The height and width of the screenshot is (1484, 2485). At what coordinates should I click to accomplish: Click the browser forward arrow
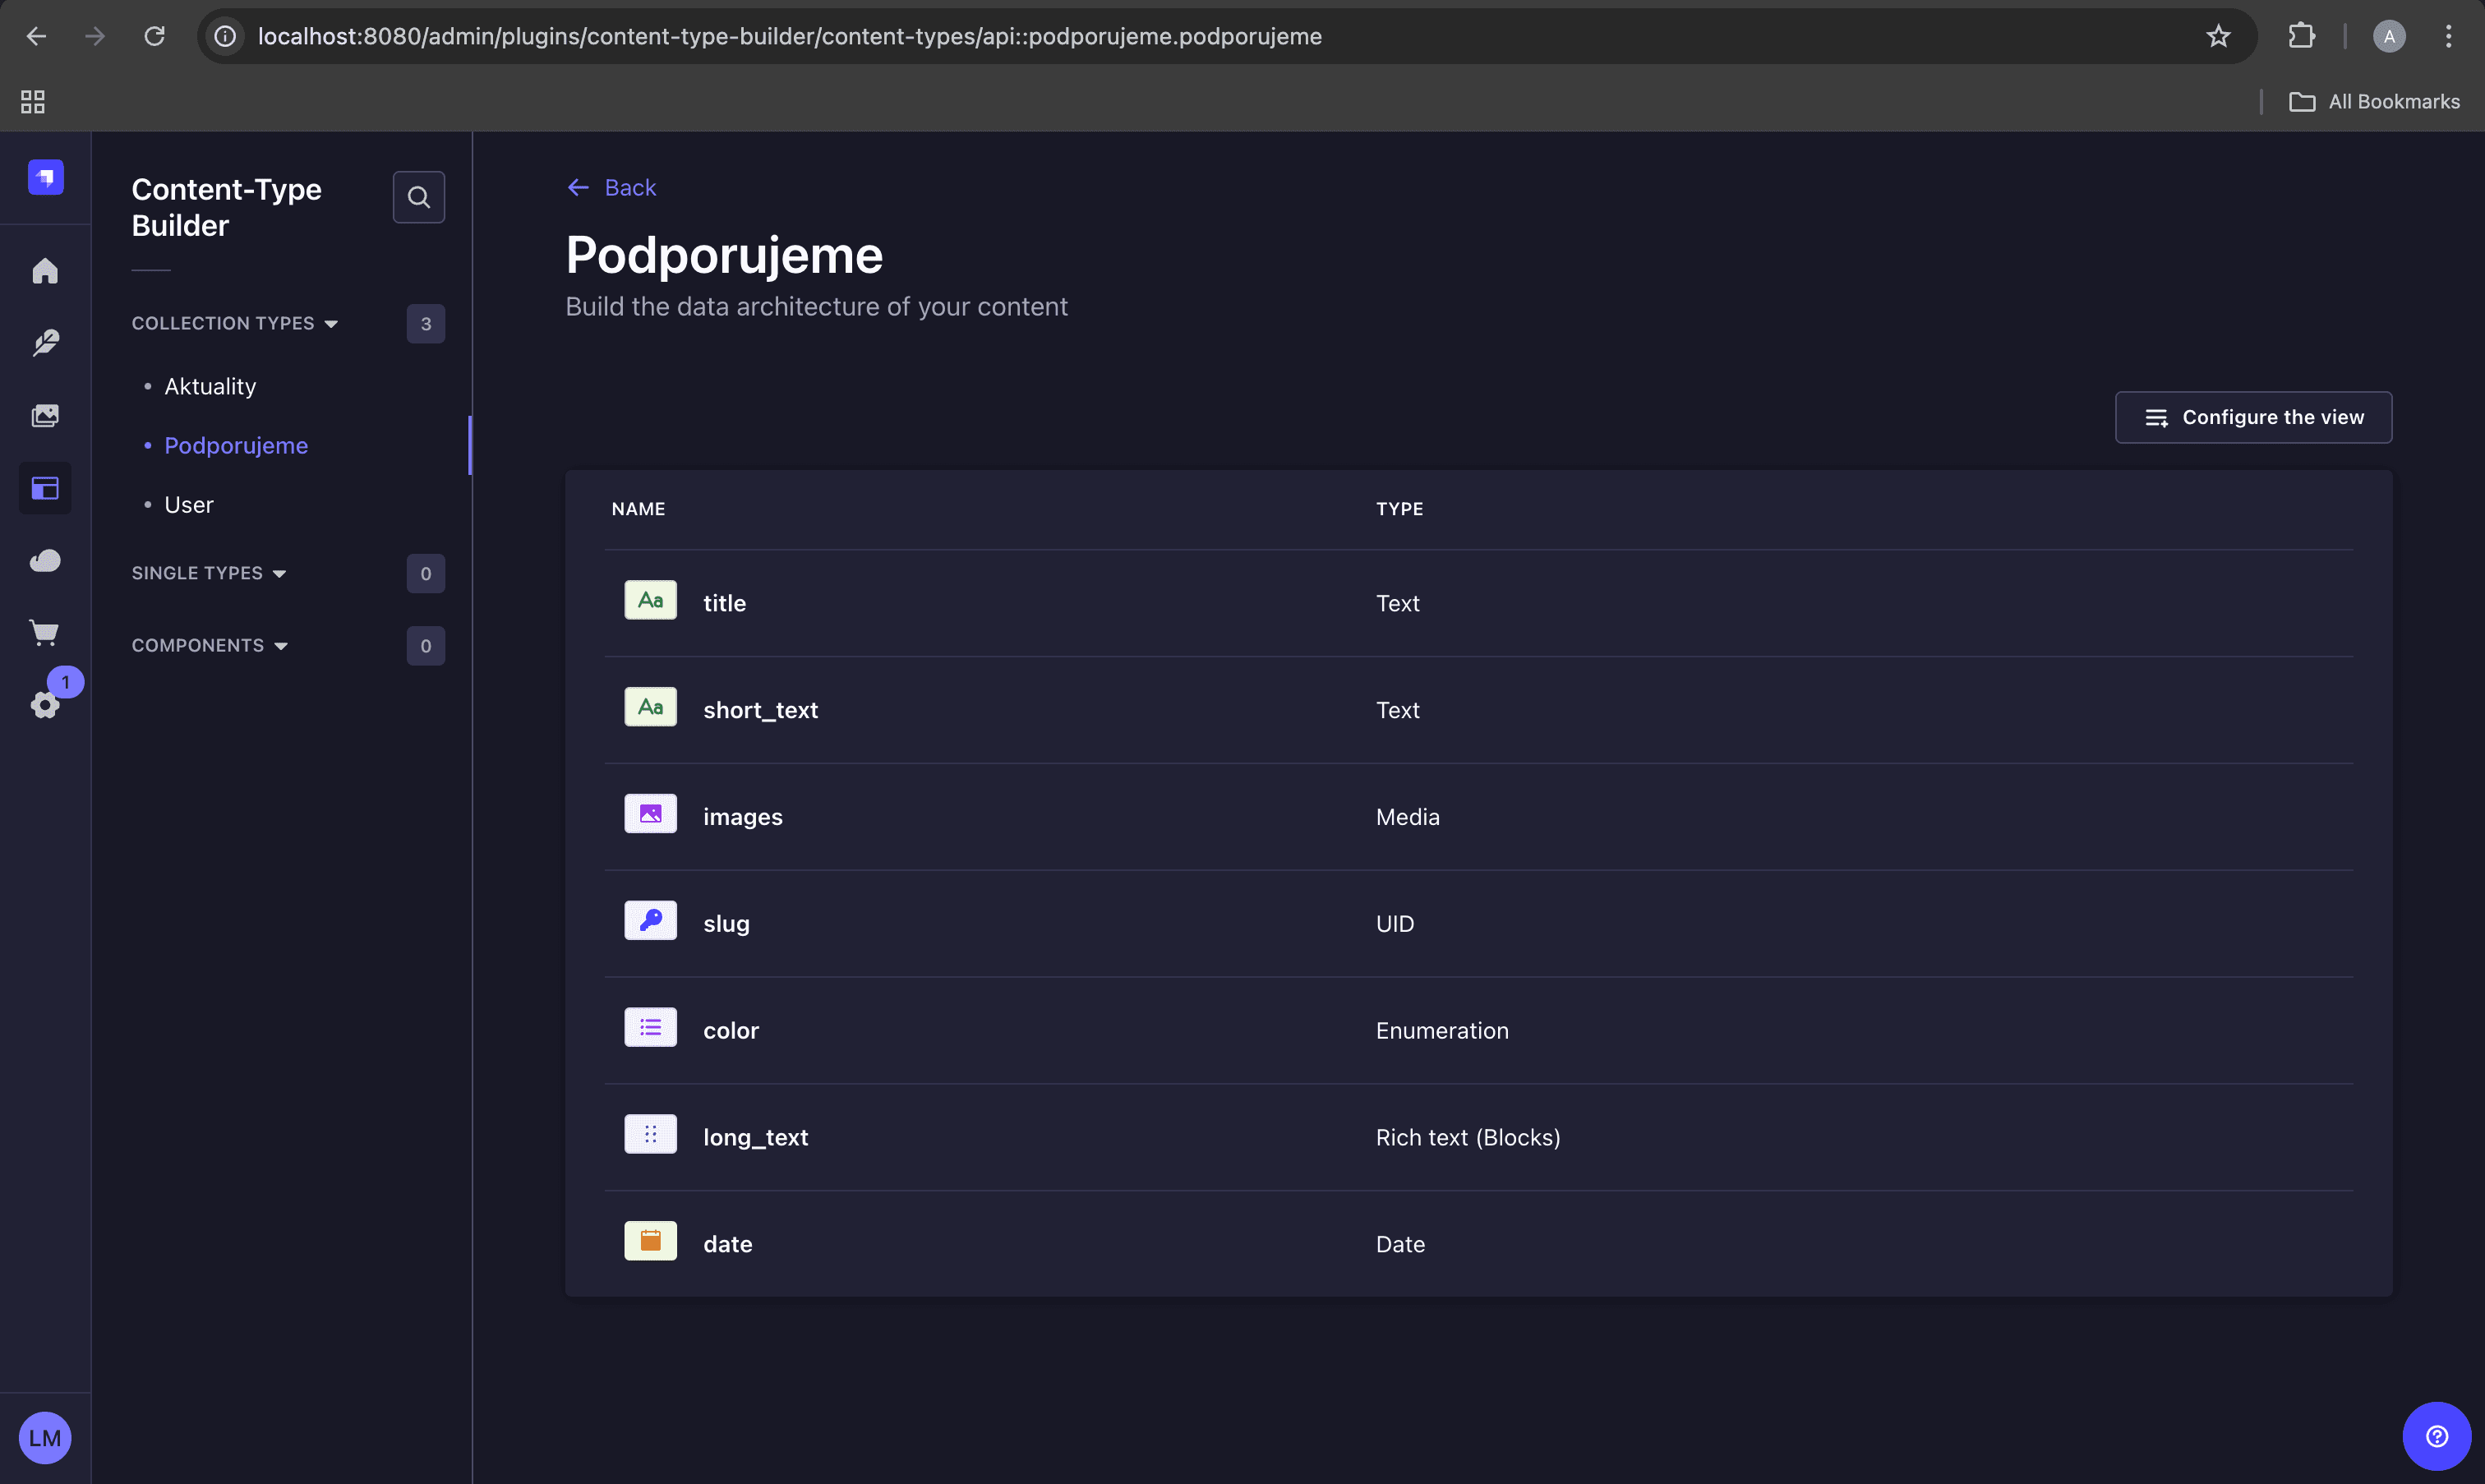click(x=95, y=36)
